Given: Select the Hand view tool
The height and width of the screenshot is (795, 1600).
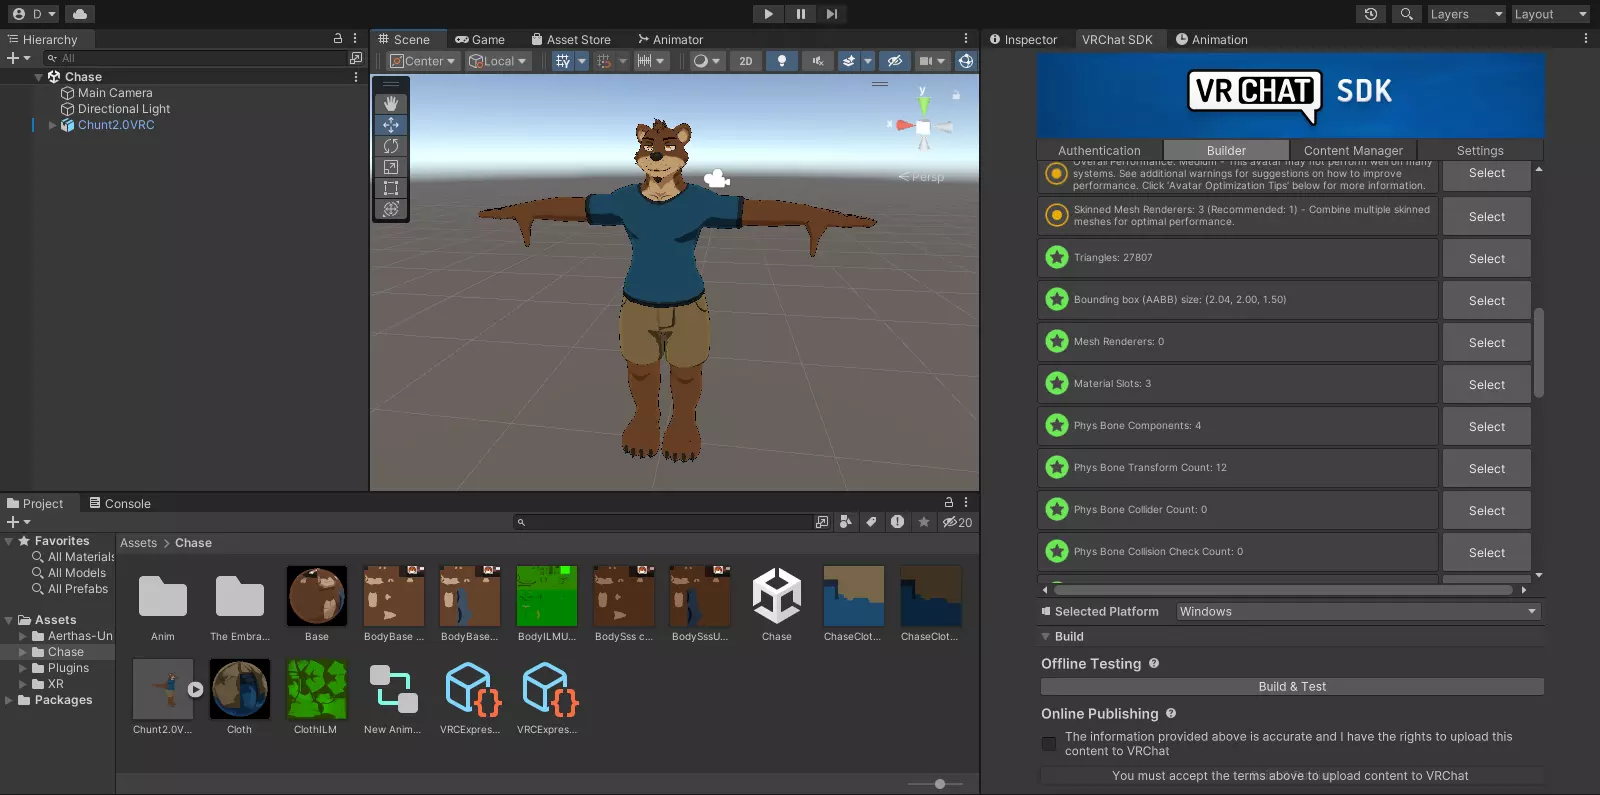Looking at the screenshot, I should (x=391, y=104).
